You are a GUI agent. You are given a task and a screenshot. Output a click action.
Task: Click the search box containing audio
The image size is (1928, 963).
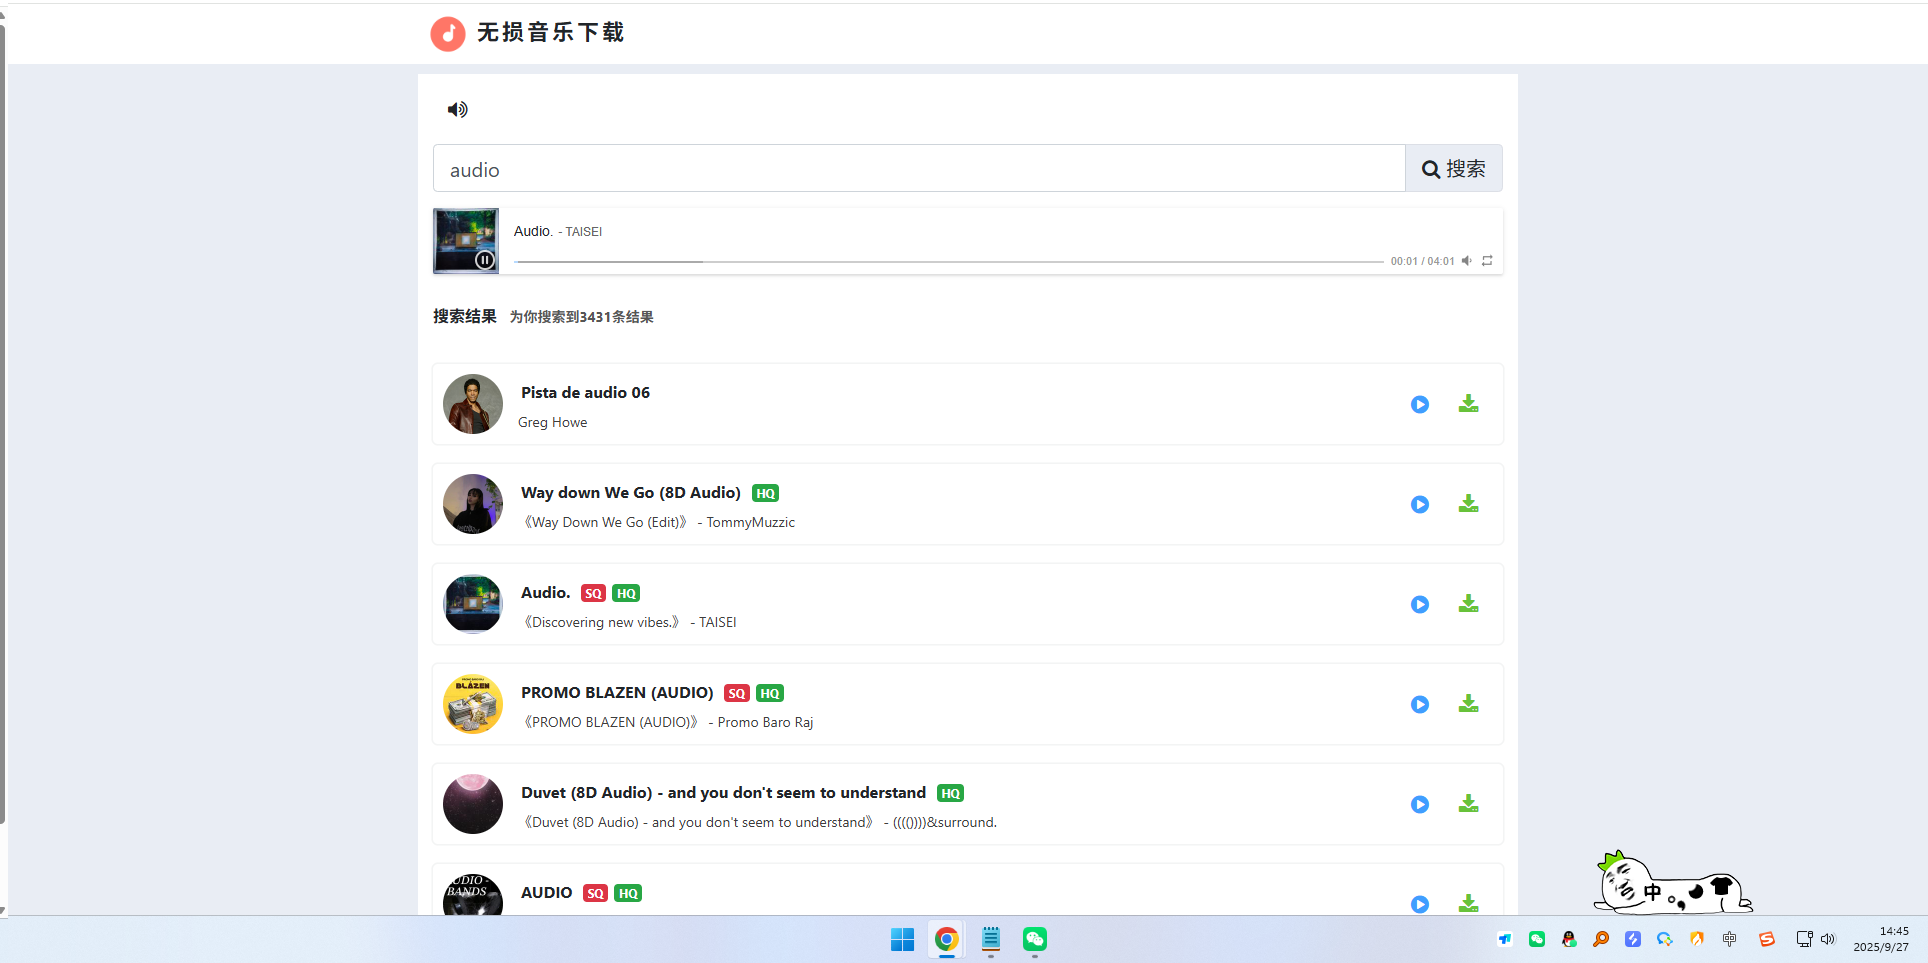click(x=918, y=169)
